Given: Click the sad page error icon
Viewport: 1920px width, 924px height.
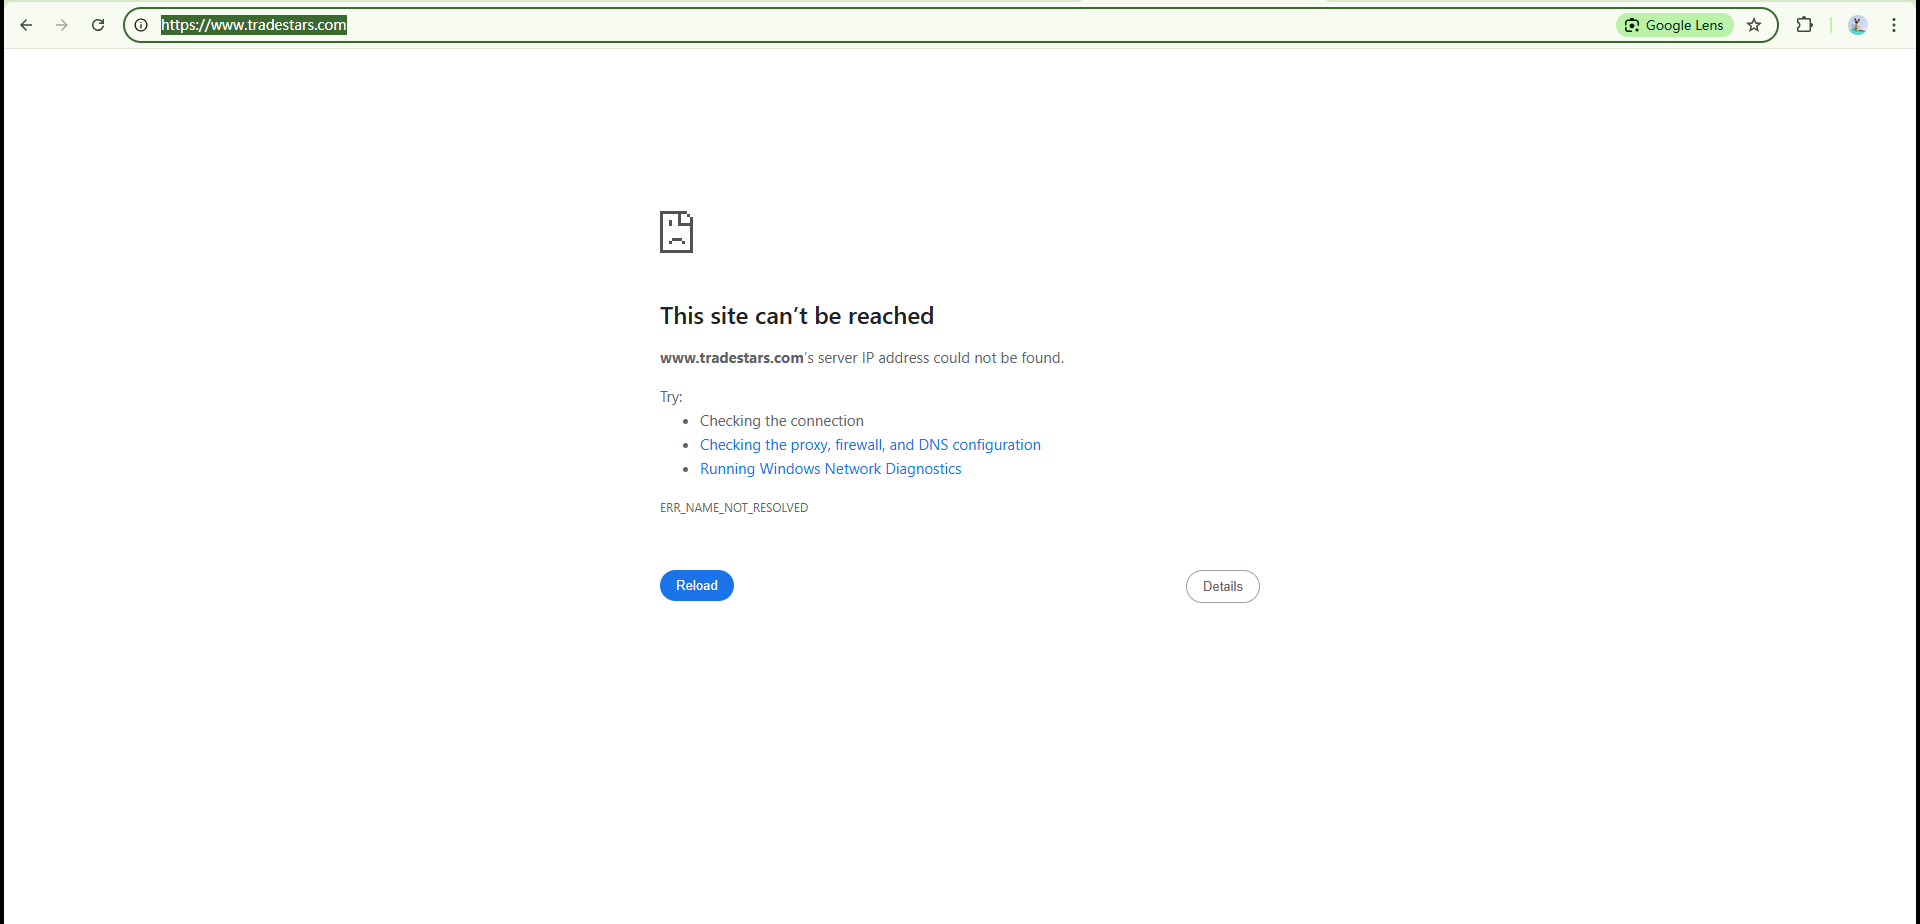Looking at the screenshot, I should click(677, 232).
